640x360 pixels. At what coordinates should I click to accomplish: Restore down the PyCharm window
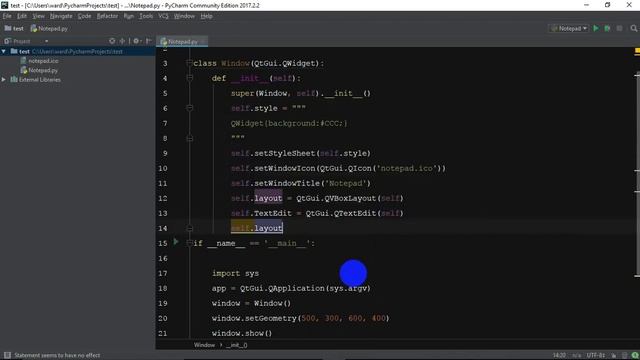coord(607,5)
